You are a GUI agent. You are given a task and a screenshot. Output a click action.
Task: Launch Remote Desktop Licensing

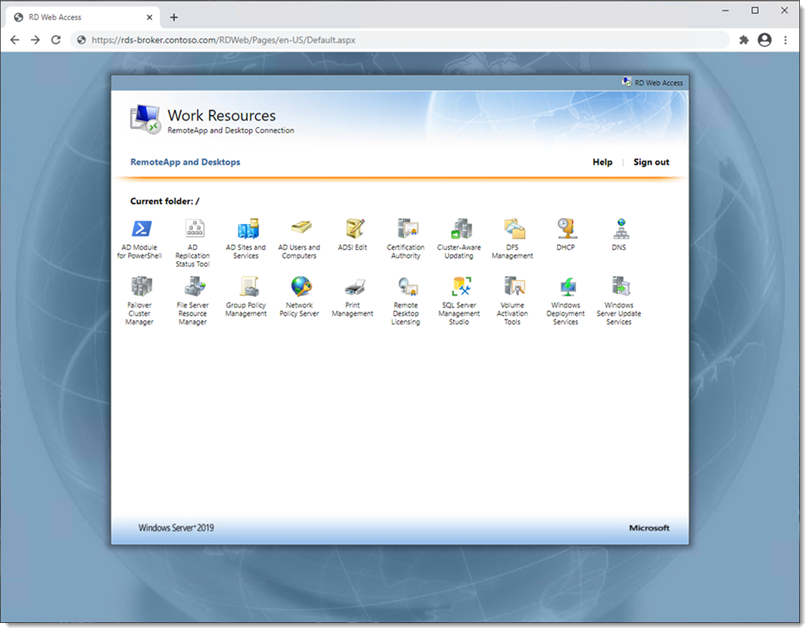coord(407,300)
